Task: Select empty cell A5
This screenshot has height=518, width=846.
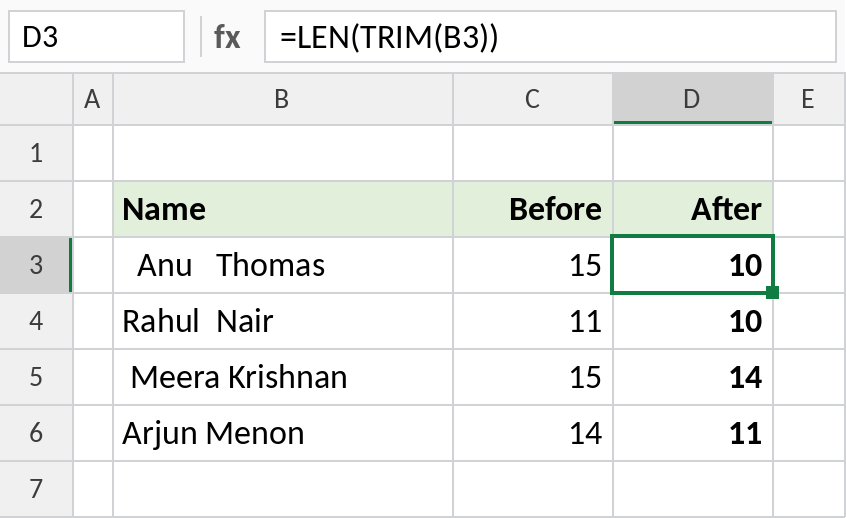Action: 93,377
